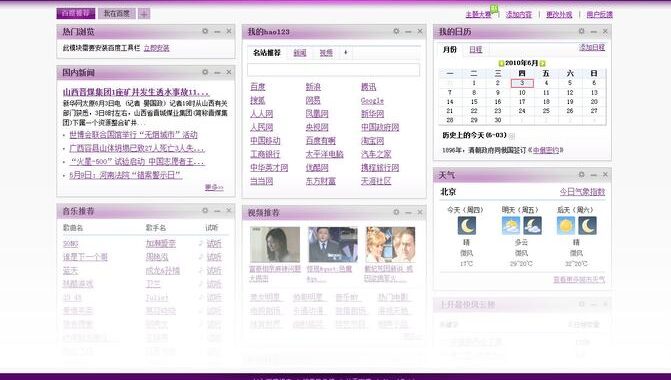Image resolution: width=671 pixels, height=380 pixels.
Task: Open 今日气象指数 link
Action: 582,192
